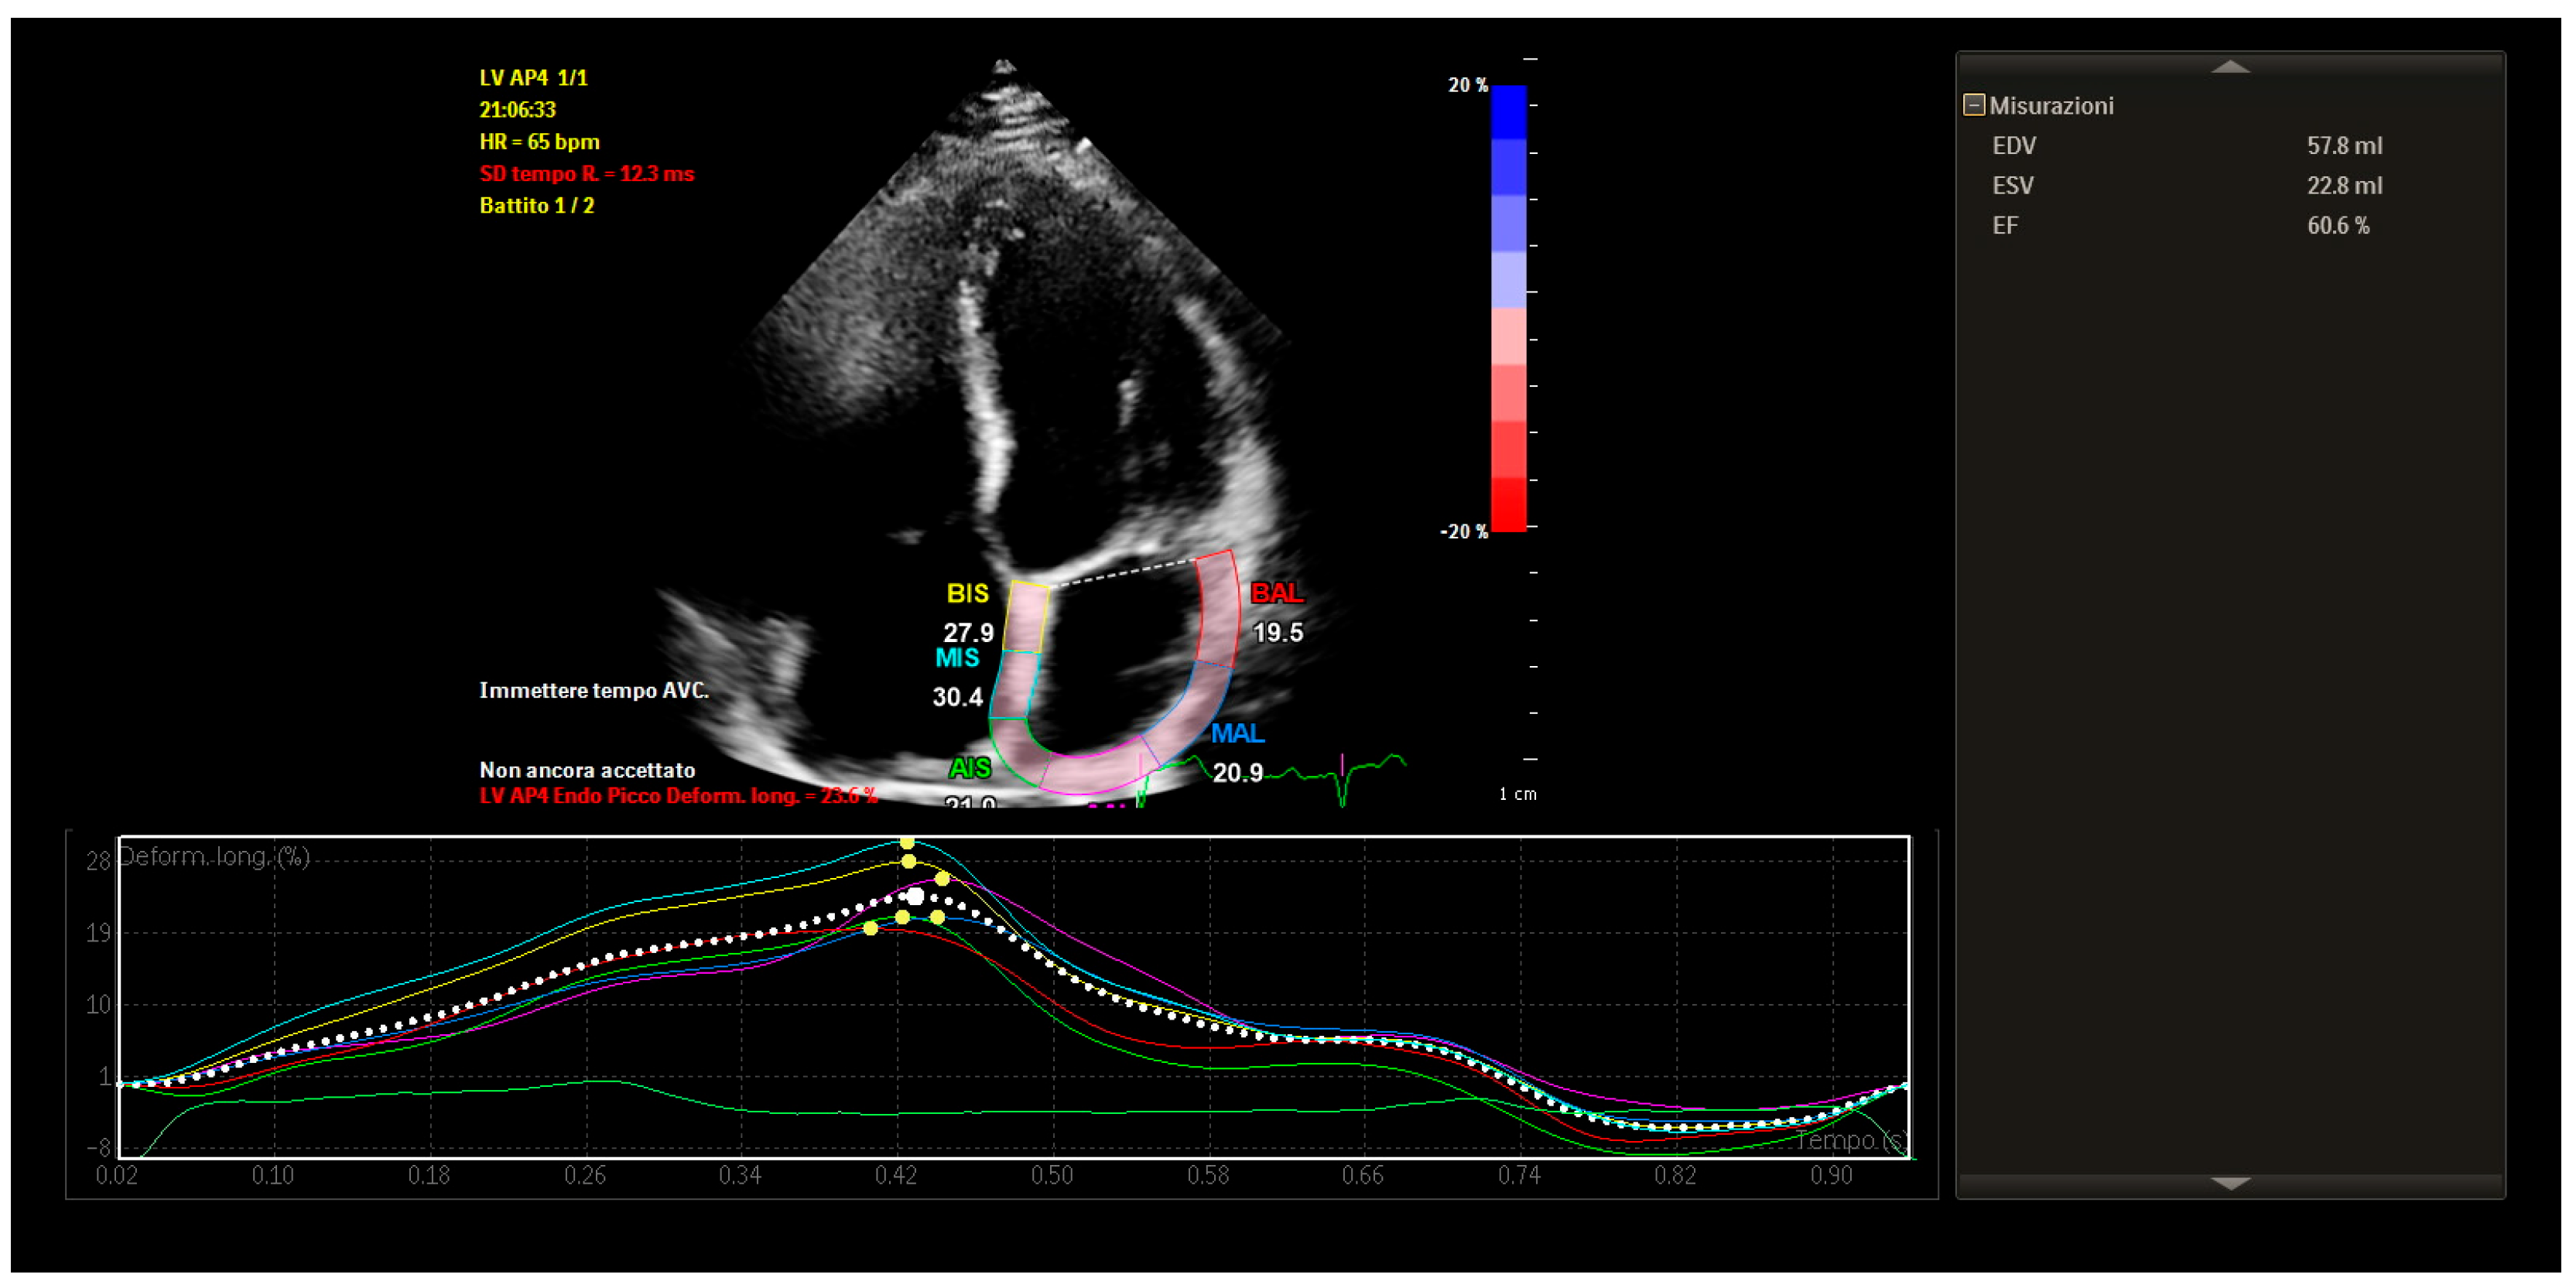Click the 'Non ancora accettato' status text
2576x1288 pixels.
[x=587, y=771]
